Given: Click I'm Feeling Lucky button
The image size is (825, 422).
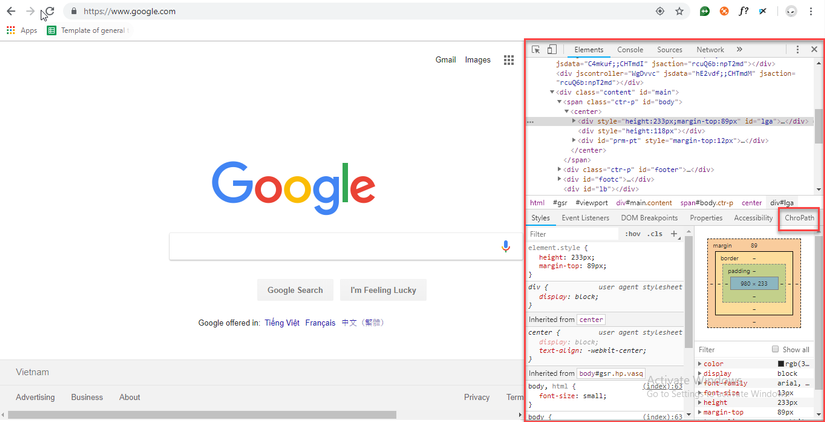Looking at the screenshot, I should 383,290.
